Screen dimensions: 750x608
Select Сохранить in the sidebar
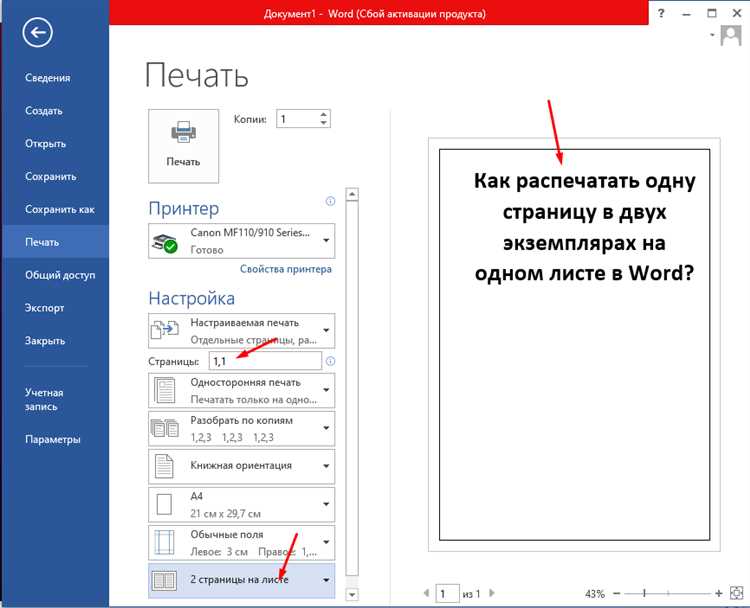click(51, 177)
